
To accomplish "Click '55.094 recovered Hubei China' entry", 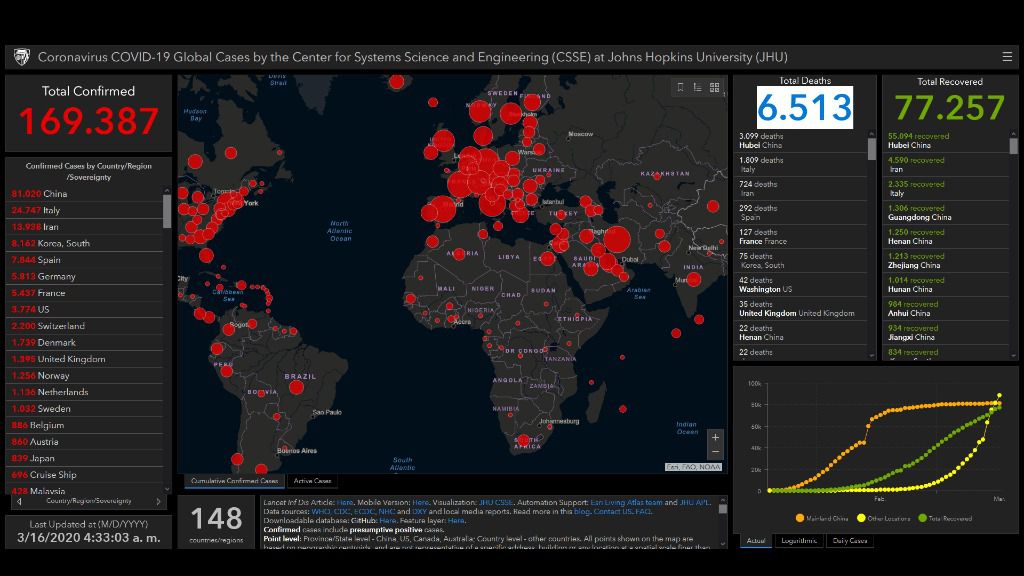I will click(x=946, y=140).
